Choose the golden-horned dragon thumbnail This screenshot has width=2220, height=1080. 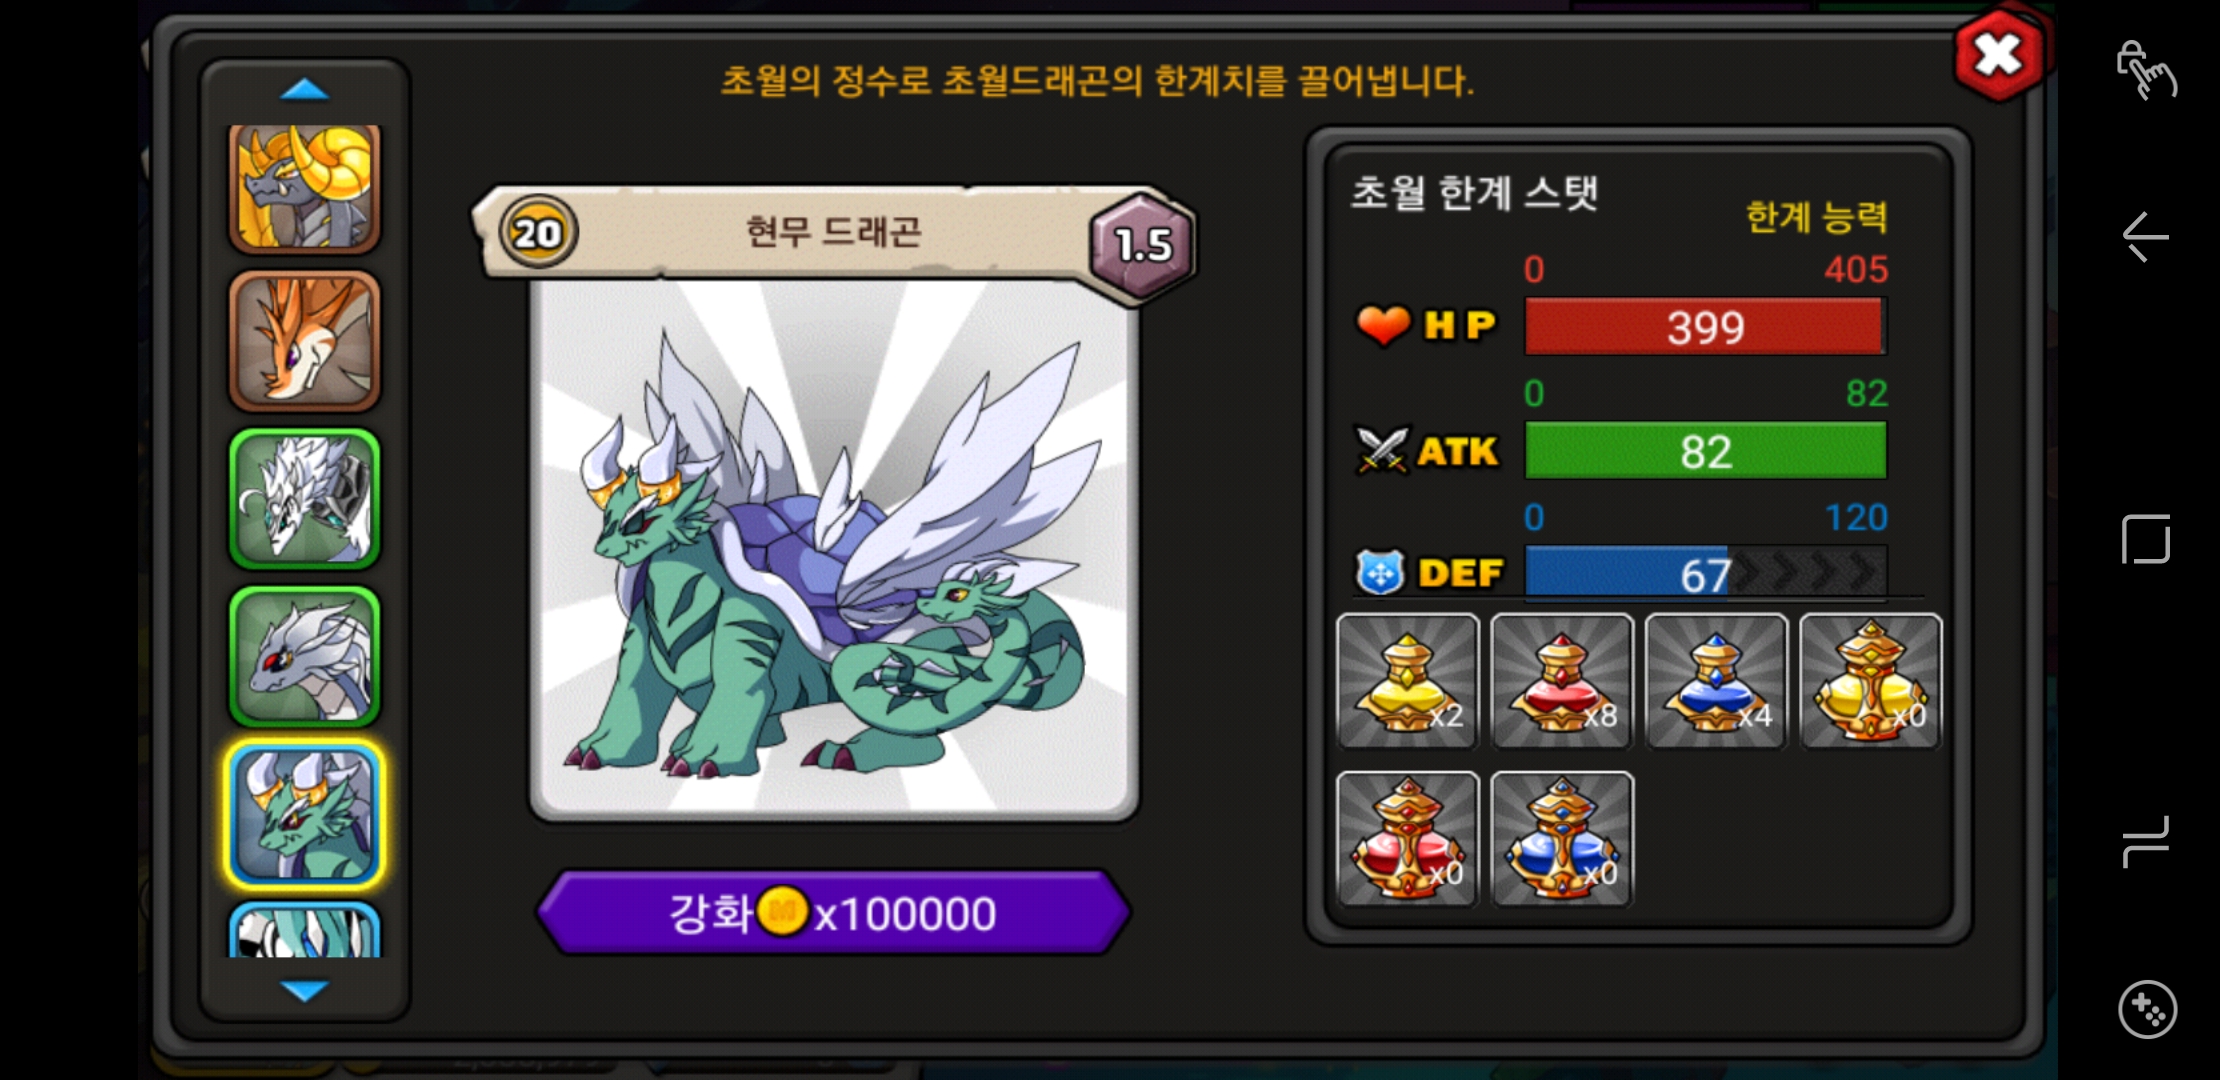tap(305, 188)
